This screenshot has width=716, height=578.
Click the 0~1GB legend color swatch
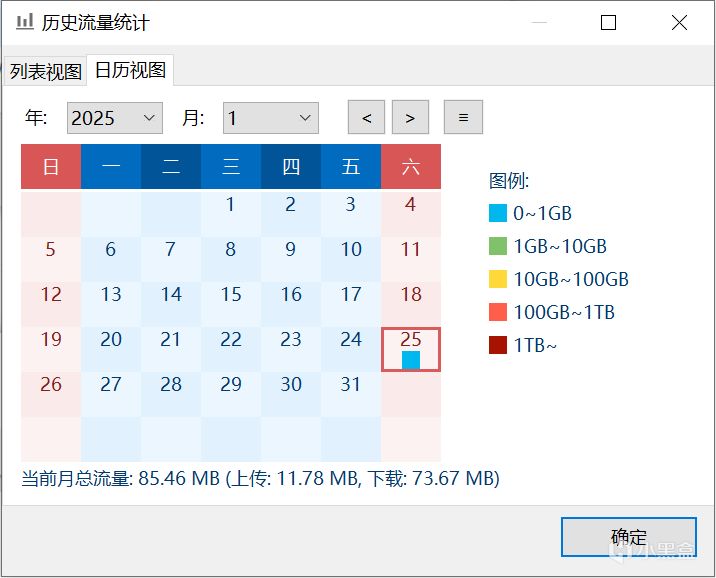[x=498, y=213]
